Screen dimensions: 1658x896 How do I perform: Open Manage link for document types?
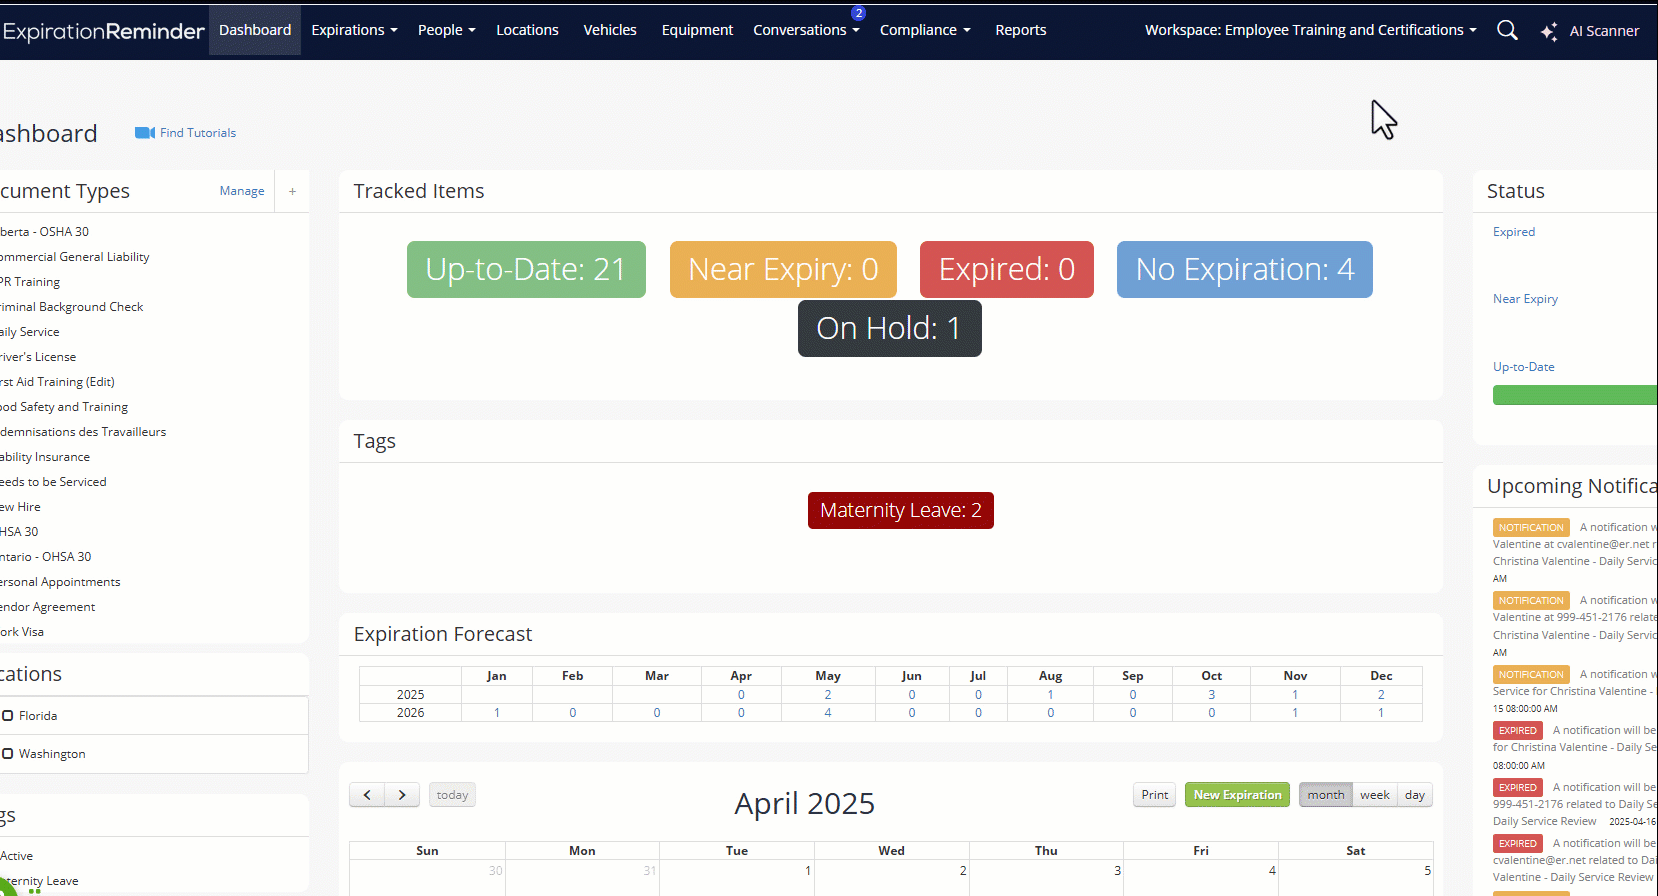click(242, 191)
